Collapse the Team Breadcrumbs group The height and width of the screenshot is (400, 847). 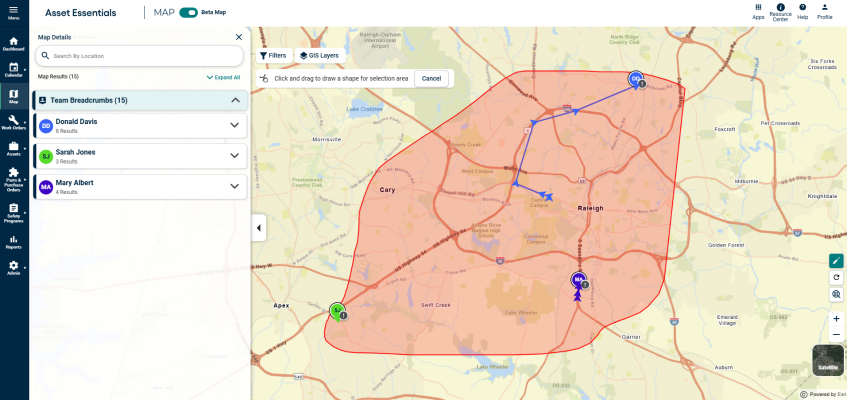(235, 100)
